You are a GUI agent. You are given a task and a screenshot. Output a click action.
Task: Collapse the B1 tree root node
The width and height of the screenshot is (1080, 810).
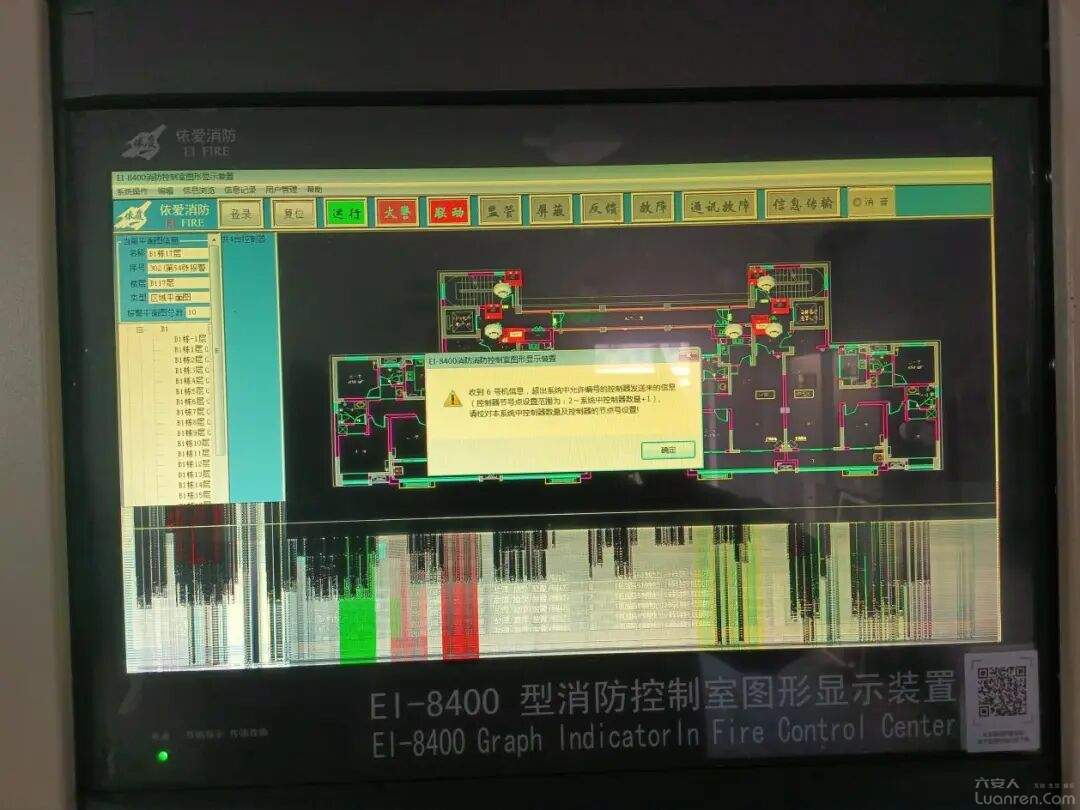(140, 329)
